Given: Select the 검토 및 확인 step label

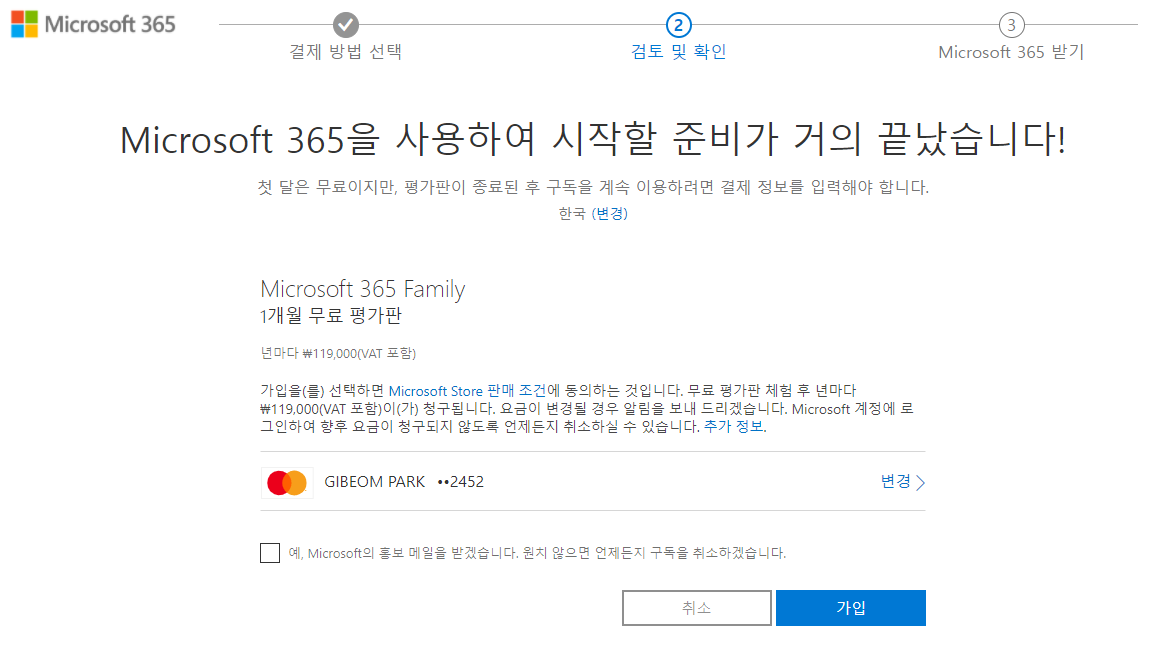Looking at the screenshot, I should pos(678,51).
